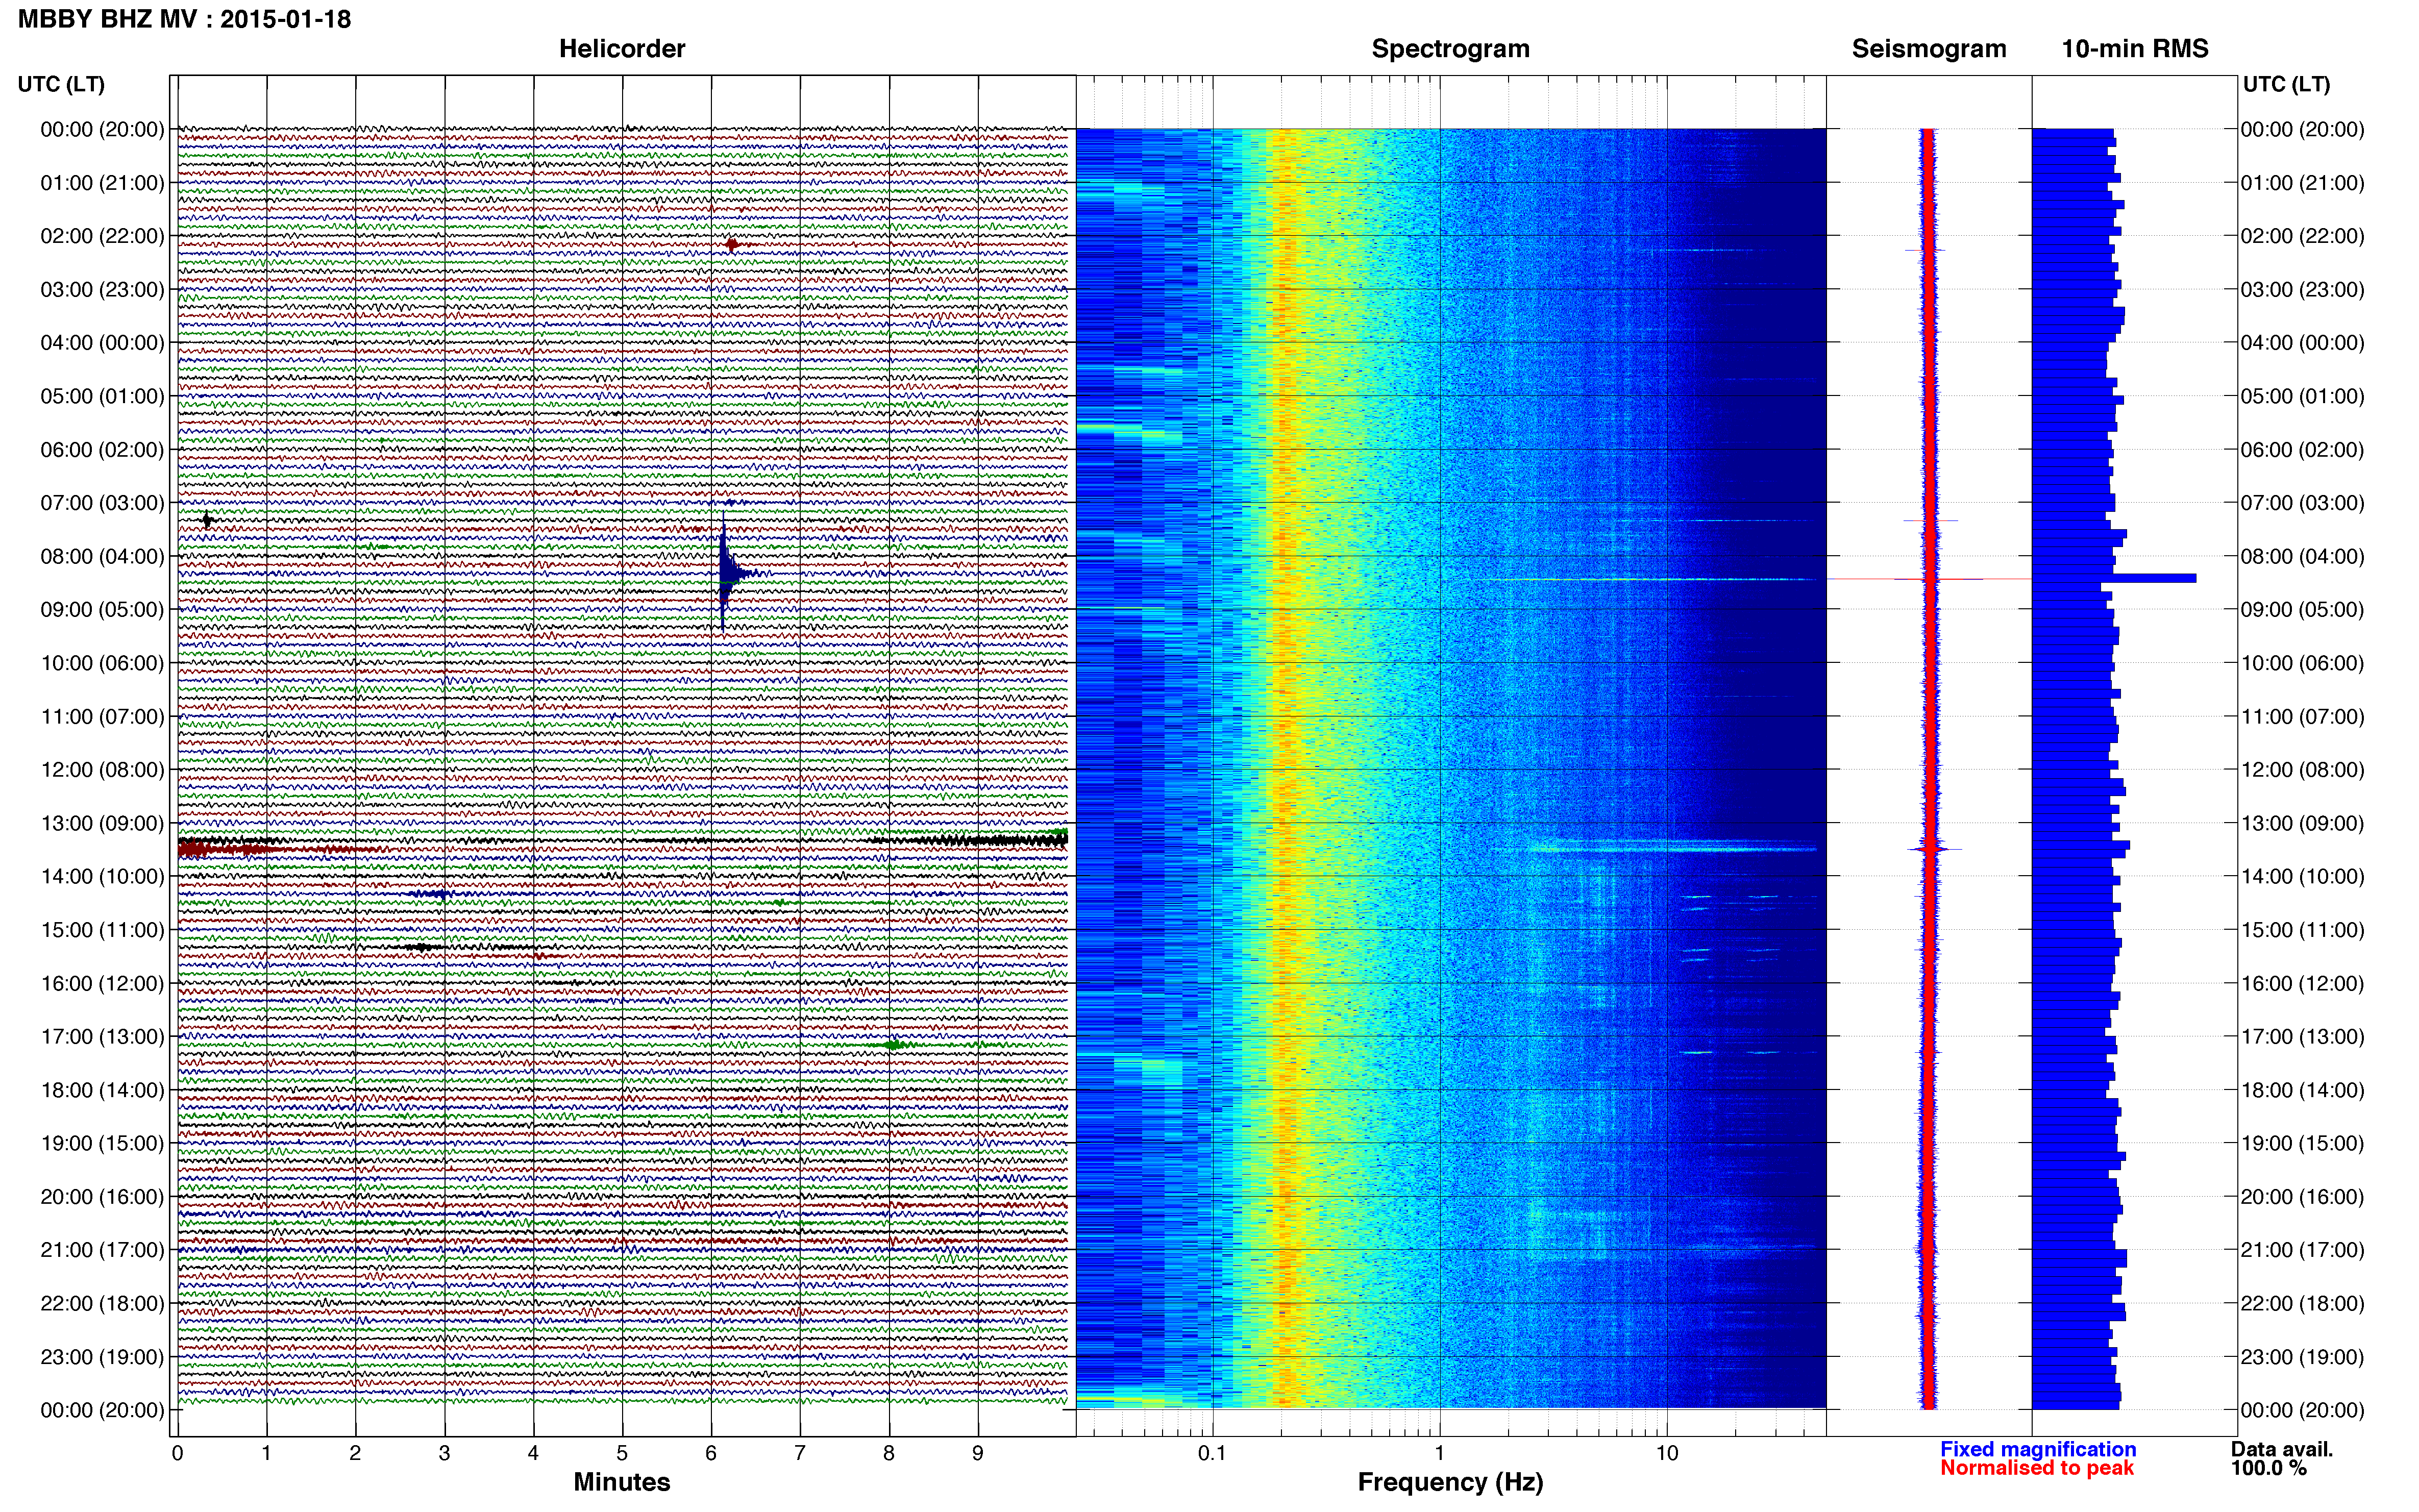Click the '10' frequency tick label

(1666, 1453)
